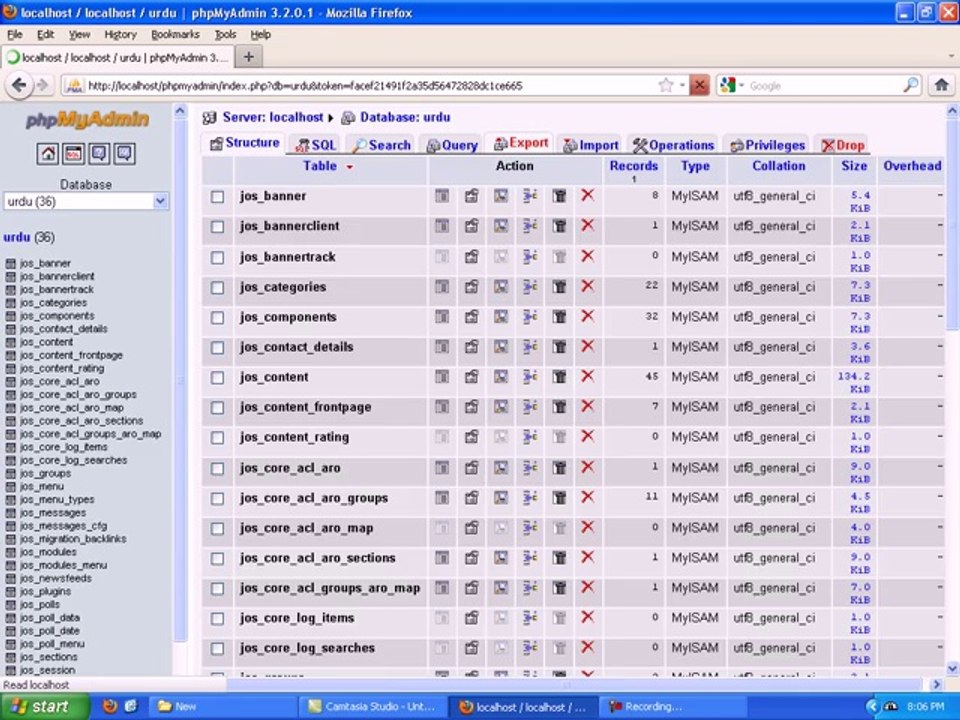Search icon for jos_core_acl_aro_sections row

pos(500,558)
